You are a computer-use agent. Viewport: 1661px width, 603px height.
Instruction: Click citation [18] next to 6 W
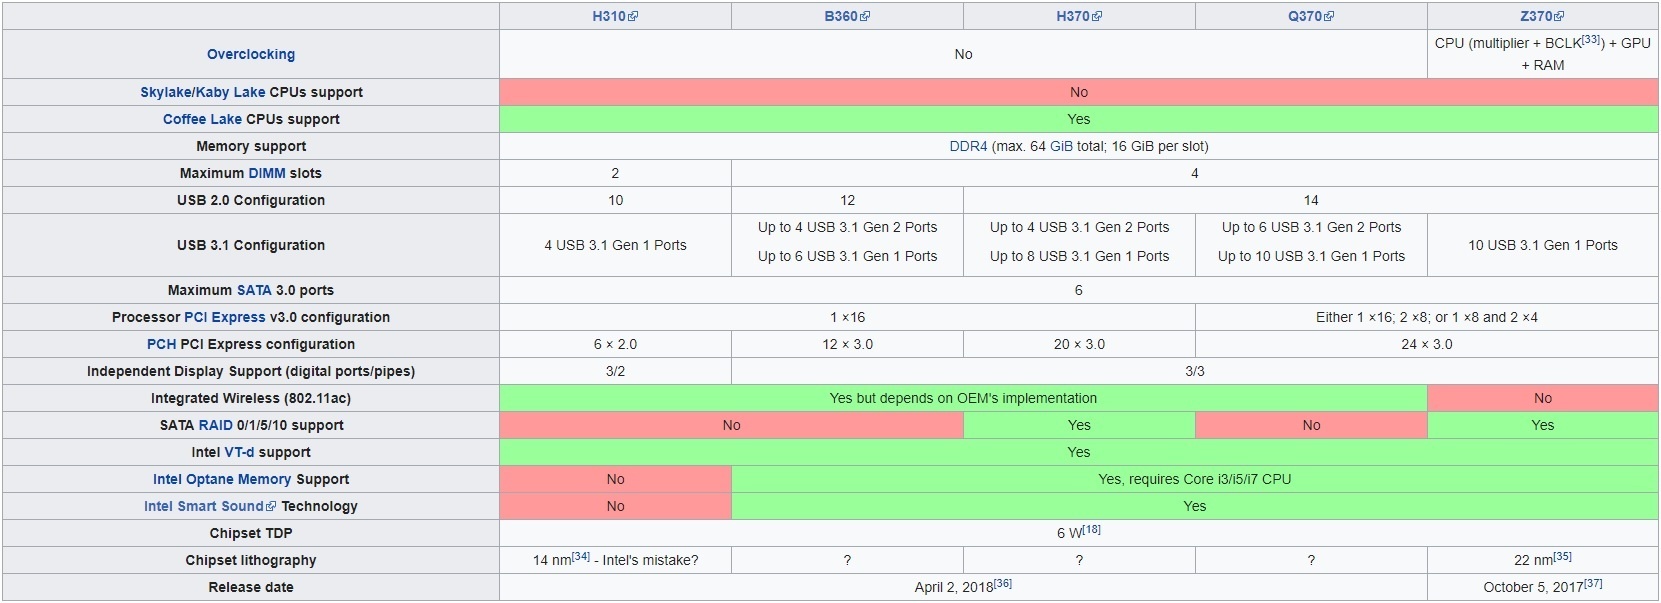coord(1092,529)
